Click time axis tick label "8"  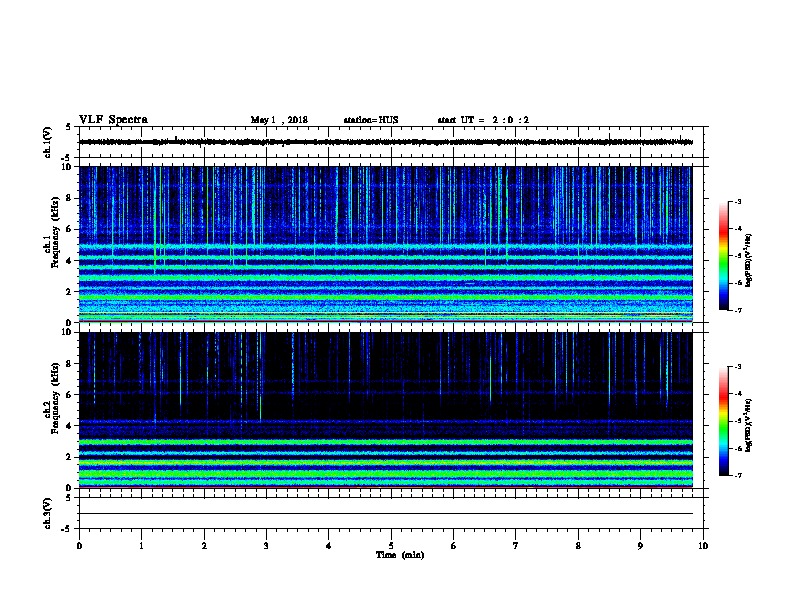point(578,546)
